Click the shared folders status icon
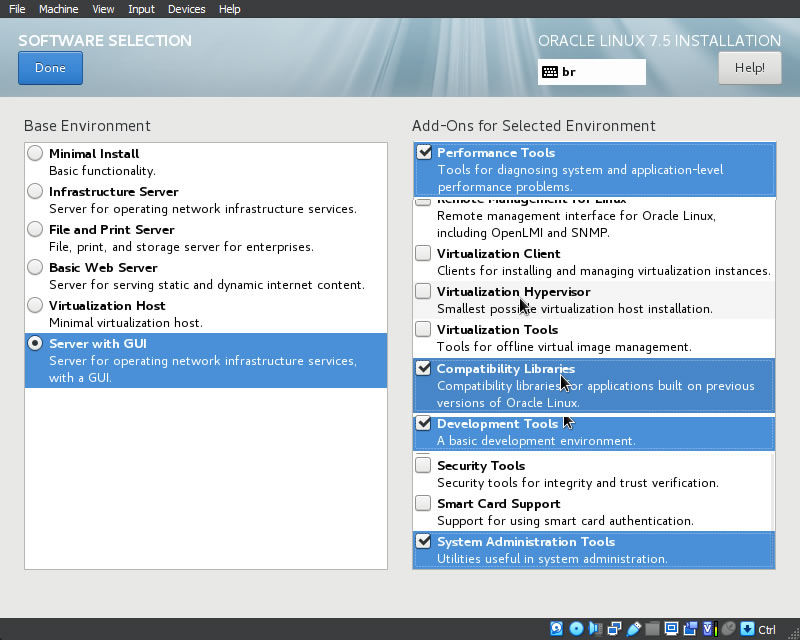Image resolution: width=800 pixels, height=640 pixels. (653, 629)
